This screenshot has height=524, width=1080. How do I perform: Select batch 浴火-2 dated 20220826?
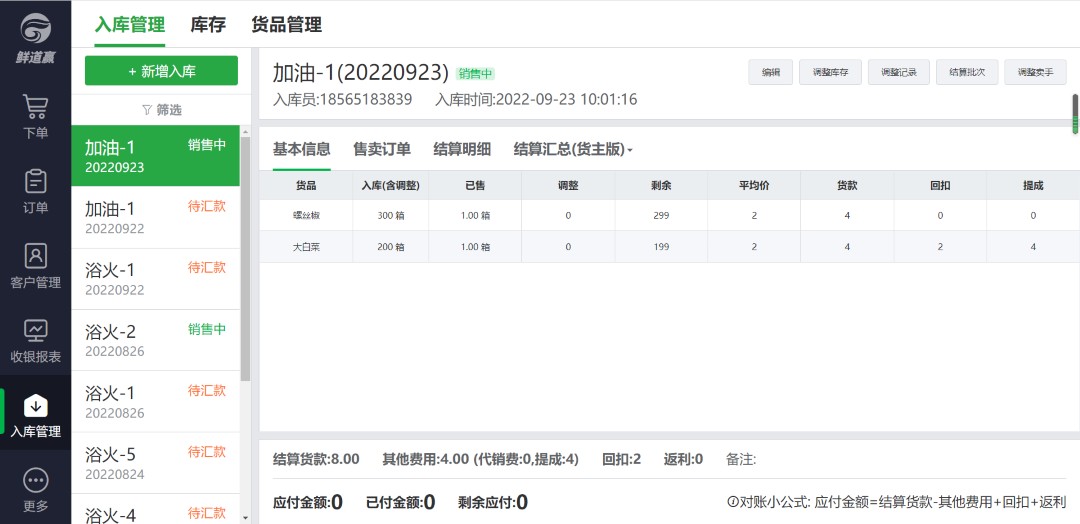coord(156,340)
